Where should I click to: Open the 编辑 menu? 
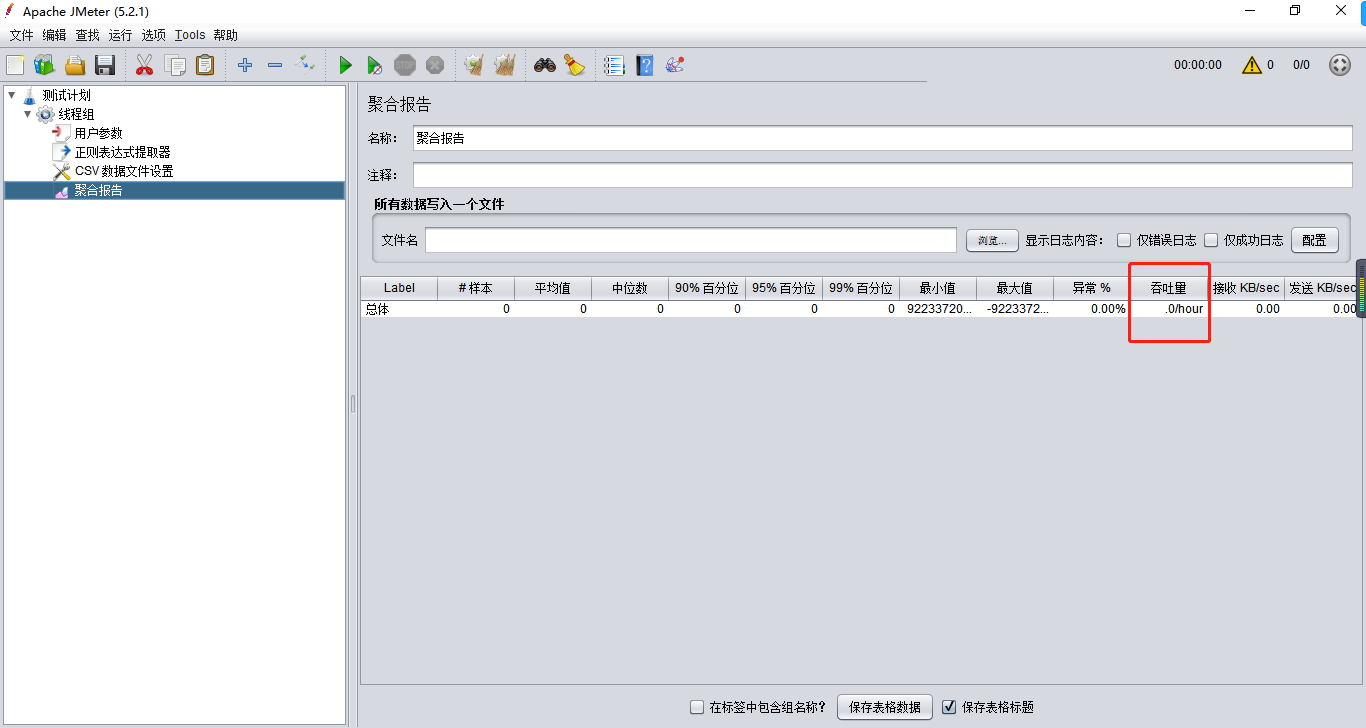coord(54,35)
